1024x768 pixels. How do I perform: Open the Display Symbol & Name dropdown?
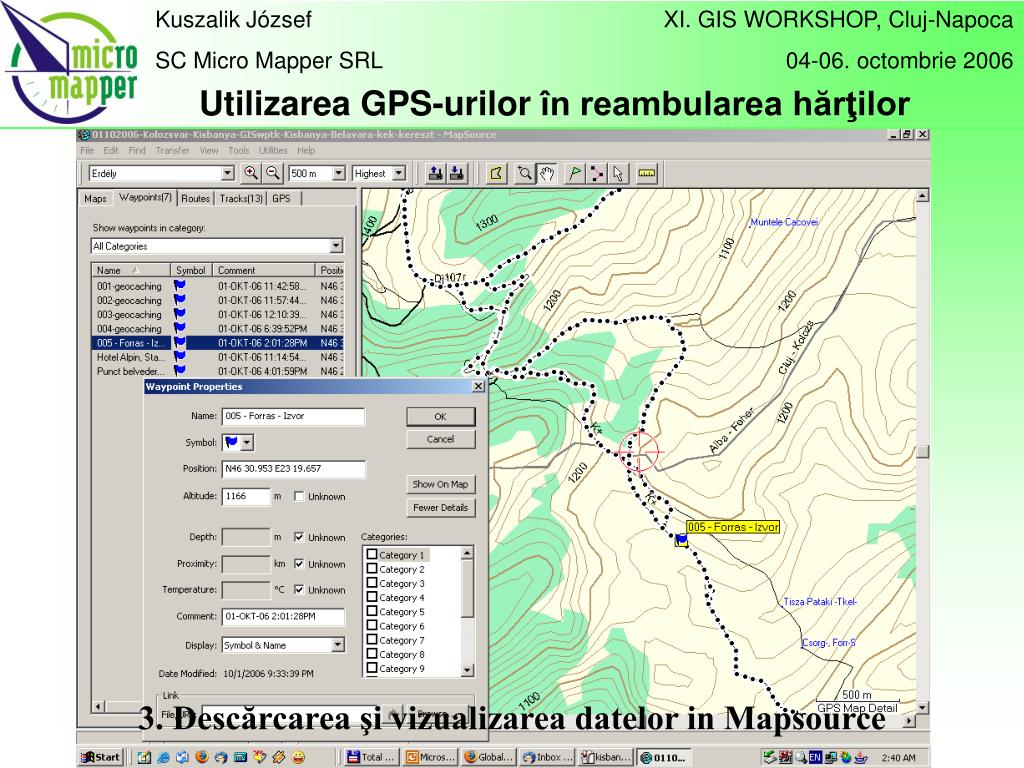(x=337, y=645)
